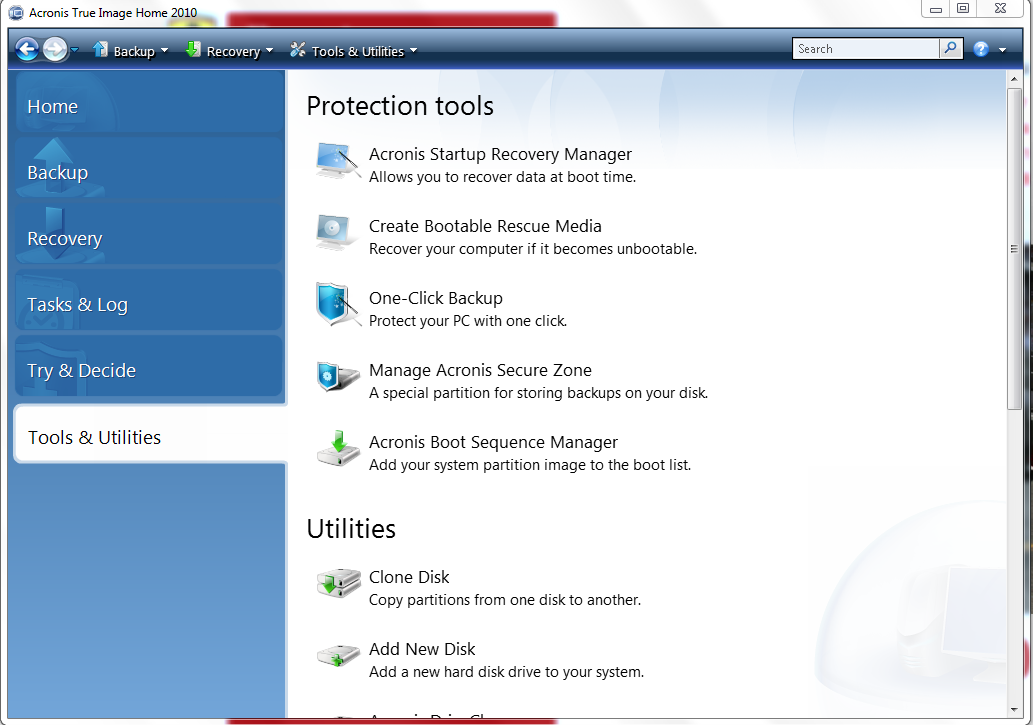Click the Forward navigation arrow icon
This screenshot has width=1033, height=725.
(55, 49)
